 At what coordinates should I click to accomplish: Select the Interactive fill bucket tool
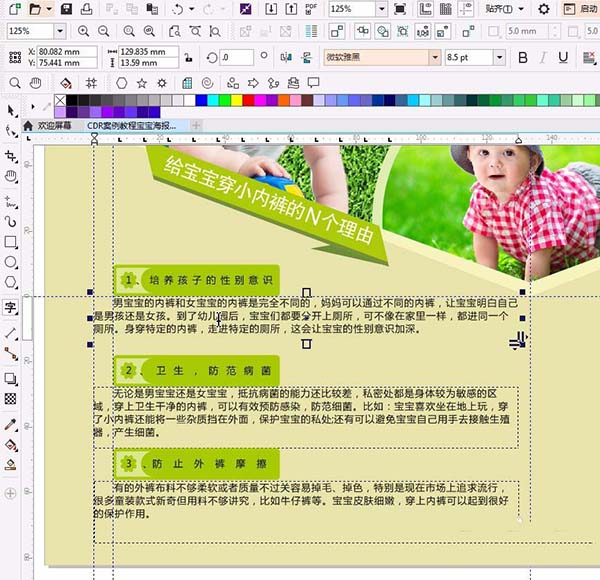pyautogui.click(x=11, y=445)
